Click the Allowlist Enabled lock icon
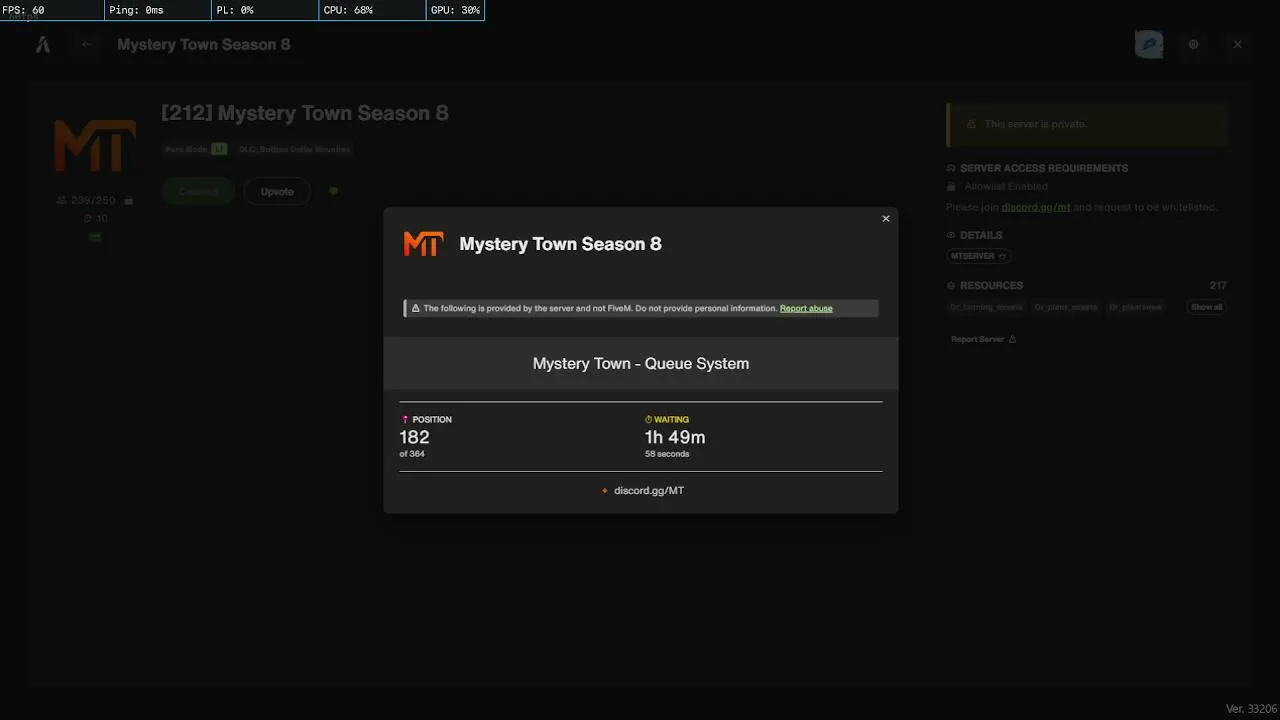The image size is (1280, 720). tap(952, 187)
